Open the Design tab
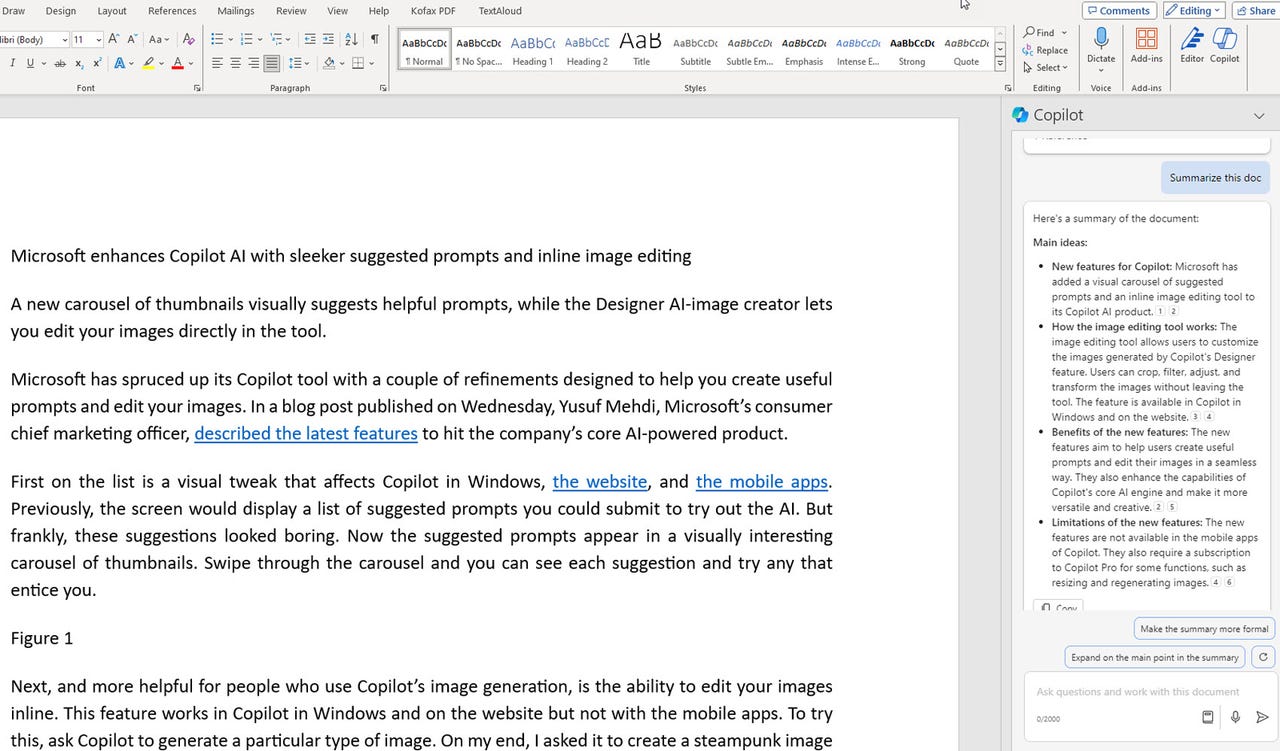The height and width of the screenshot is (751, 1280). (61, 11)
